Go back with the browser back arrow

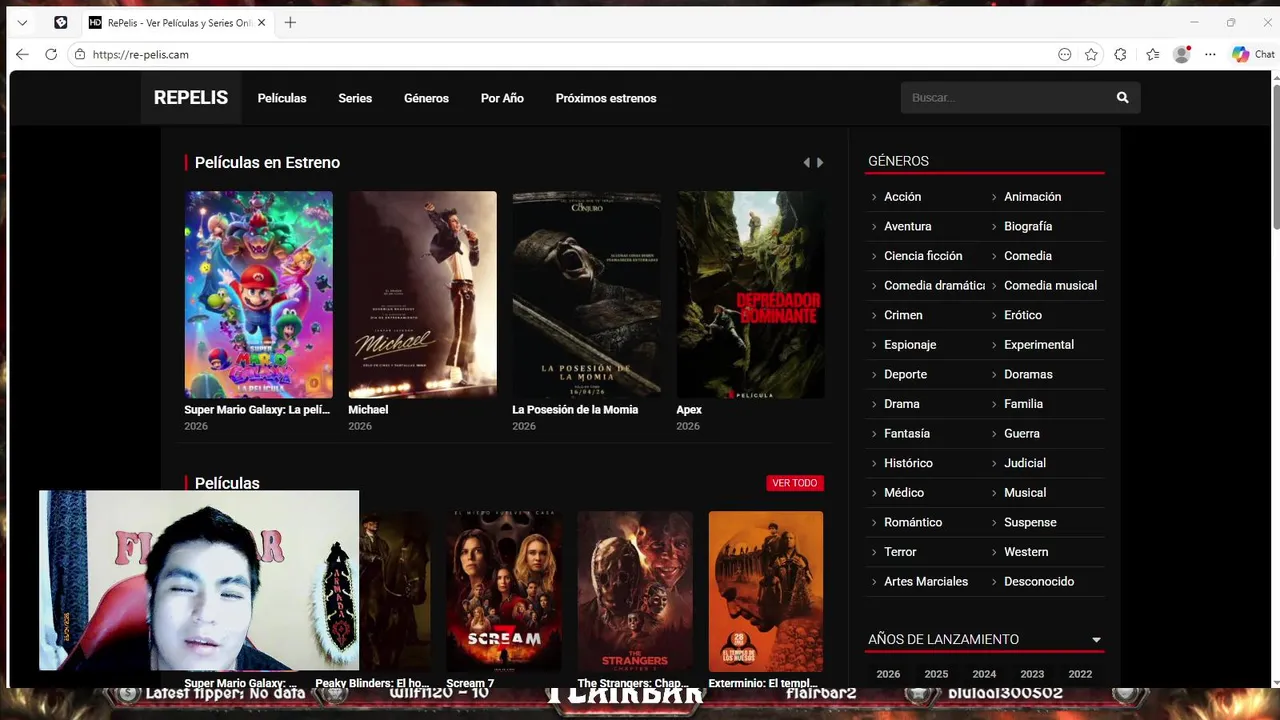click(x=22, y=55)
